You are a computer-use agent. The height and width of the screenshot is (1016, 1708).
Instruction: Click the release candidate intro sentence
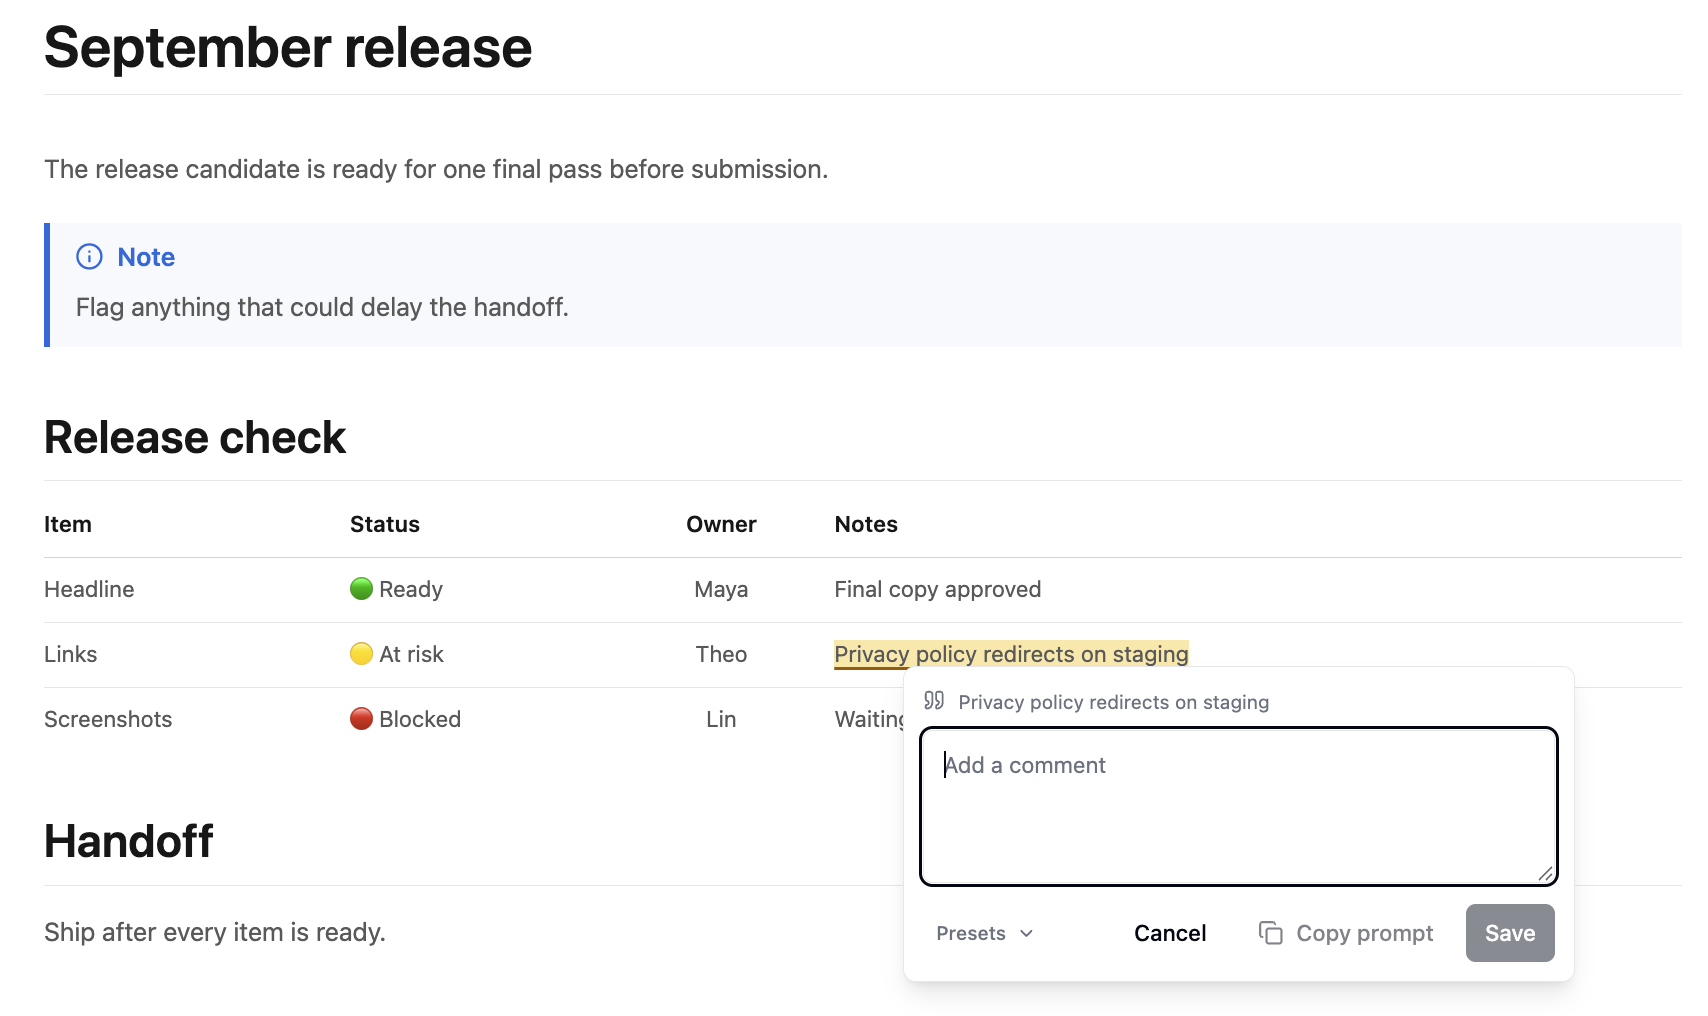436,169
